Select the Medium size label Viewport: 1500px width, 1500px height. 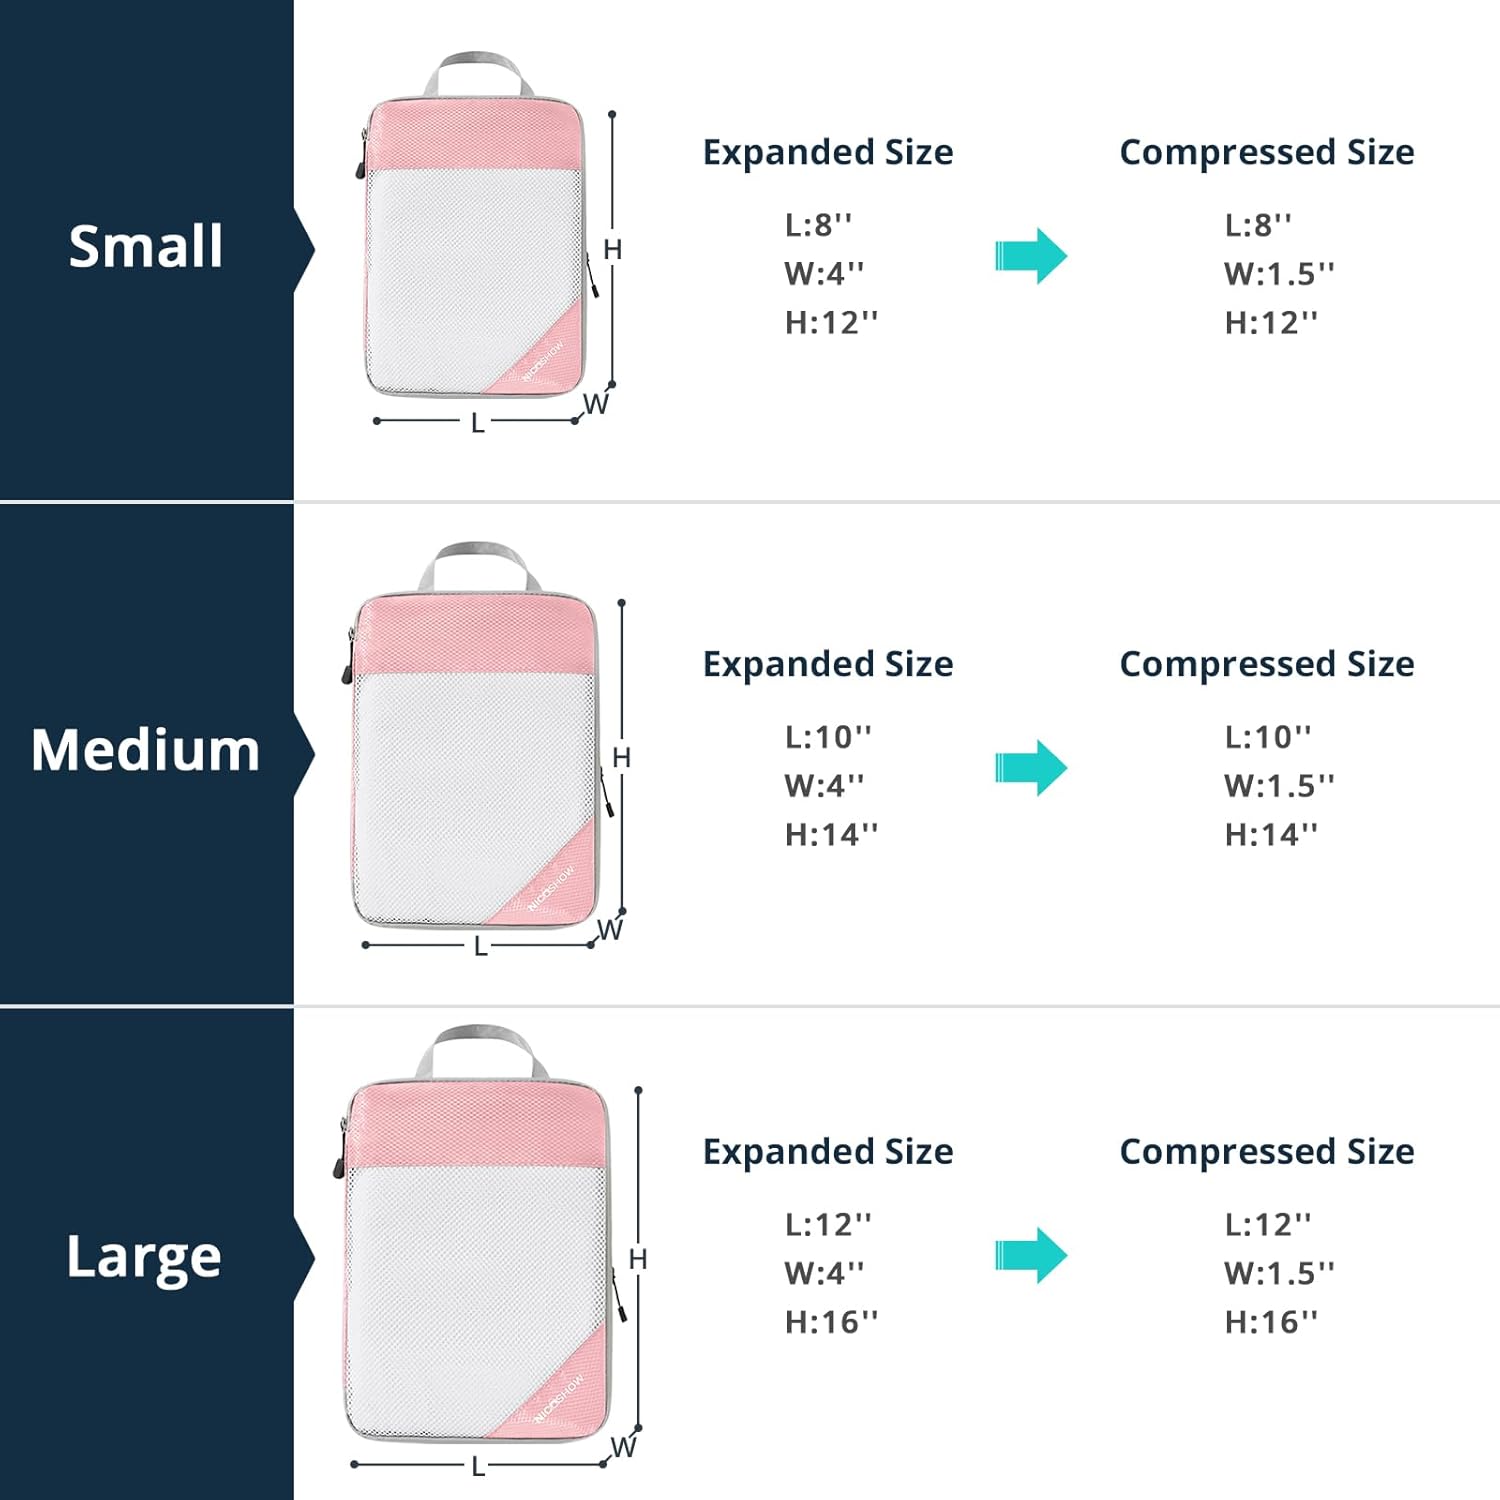pyautogui.click(x=146, y=750)
